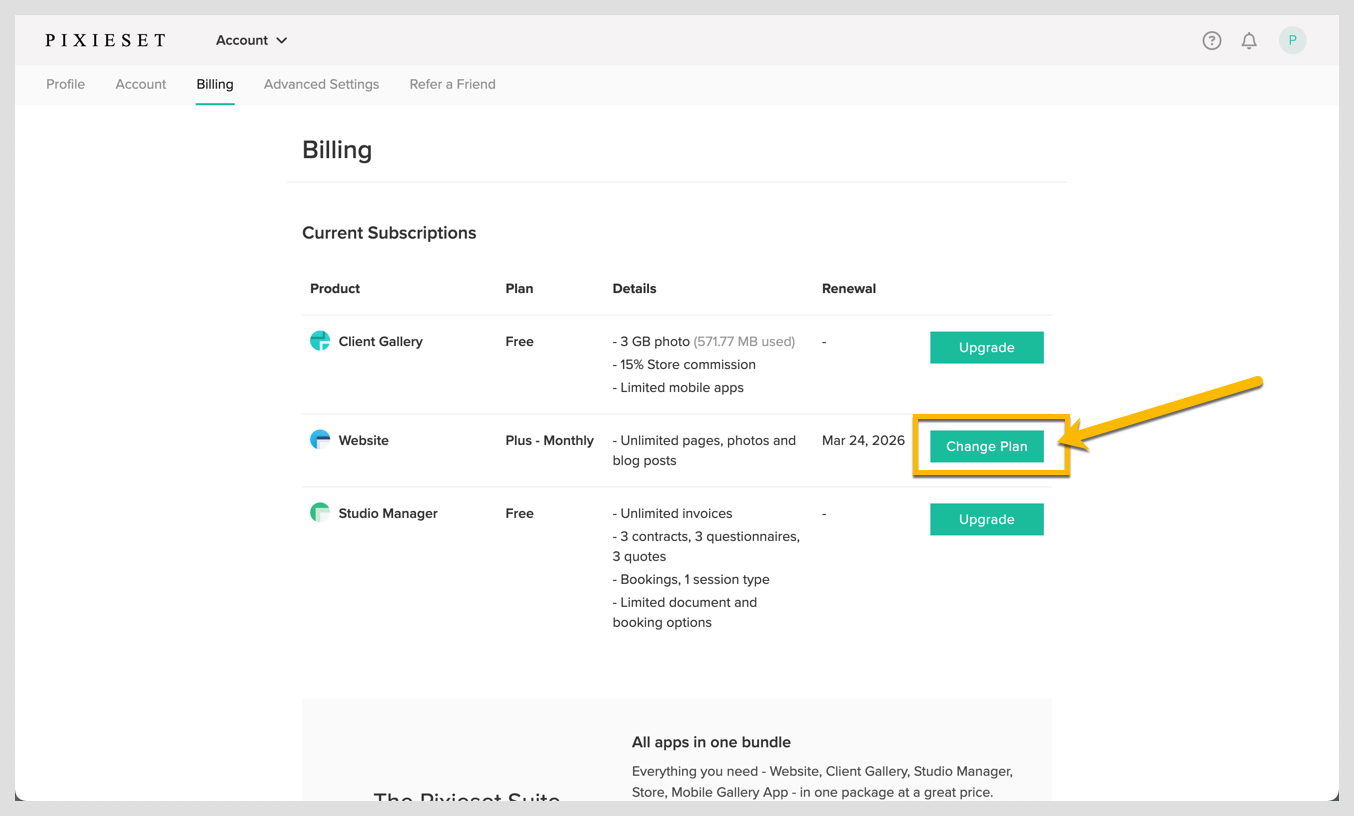Open the help icon in the top bar
The image size is (1354, 816).
coord(1211,40)
